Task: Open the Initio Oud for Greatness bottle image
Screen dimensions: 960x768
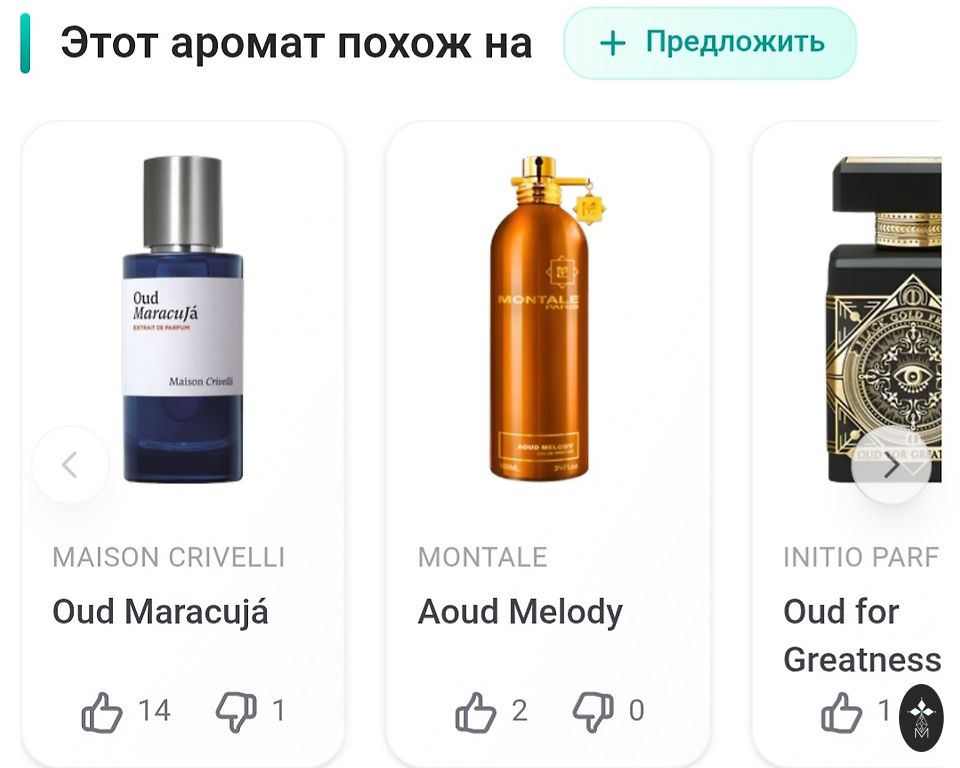Action: (884, 318)
